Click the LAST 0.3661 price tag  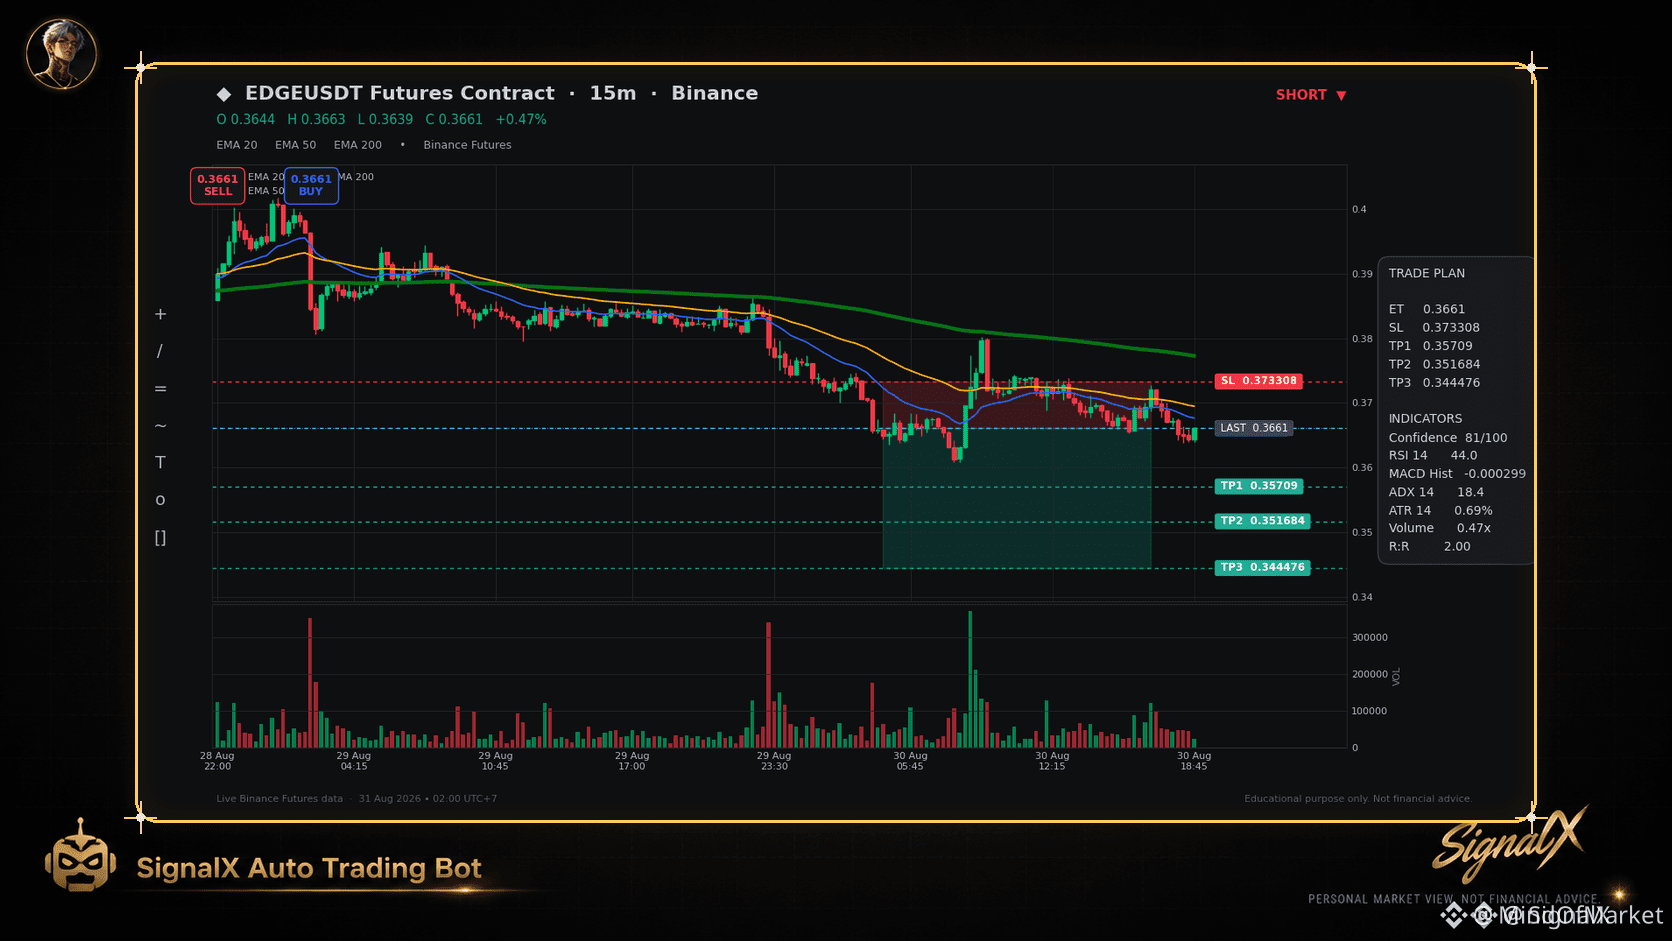[1254, 428]
